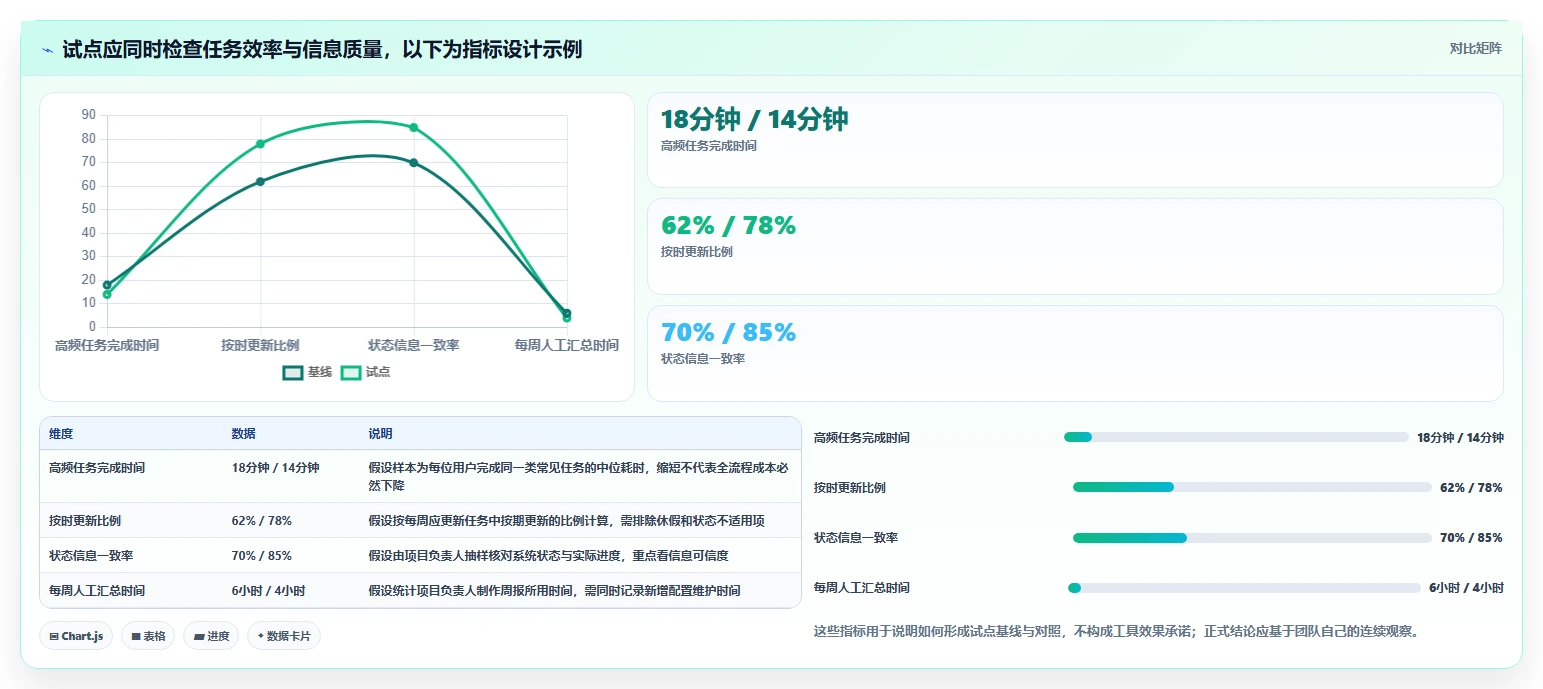This screenshot has width=1543, height=689.
Task: Click the page title 试点应同时检查任务效率
Action: 322,49
